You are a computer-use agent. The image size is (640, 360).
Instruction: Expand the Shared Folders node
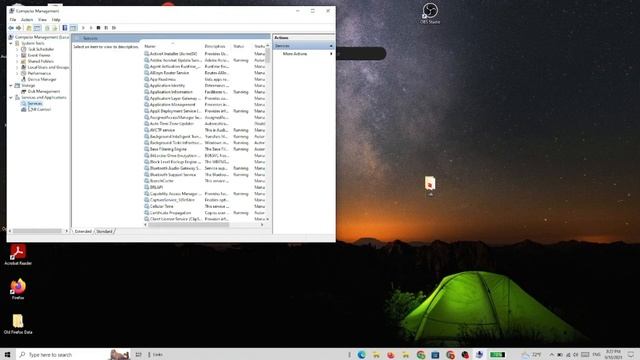point(17,61)
